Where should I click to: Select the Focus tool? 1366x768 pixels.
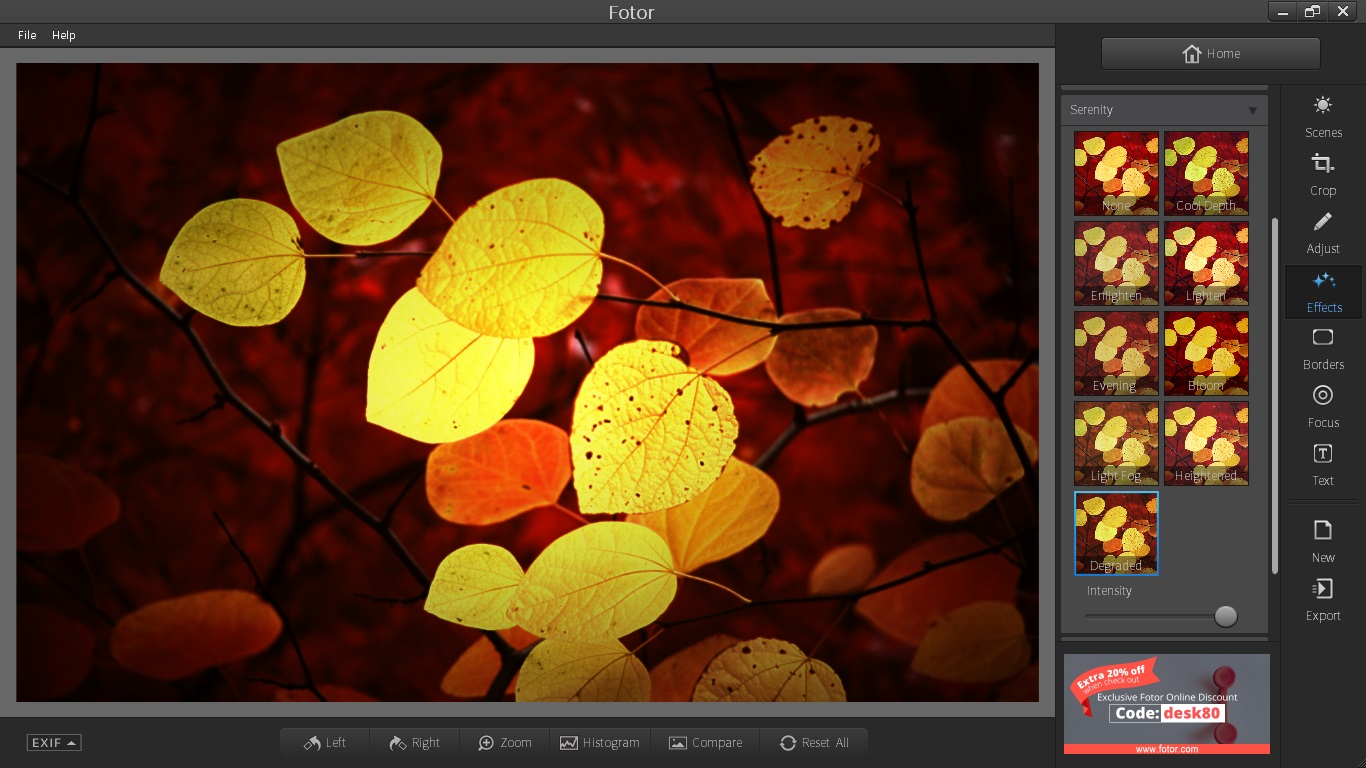1323,407
